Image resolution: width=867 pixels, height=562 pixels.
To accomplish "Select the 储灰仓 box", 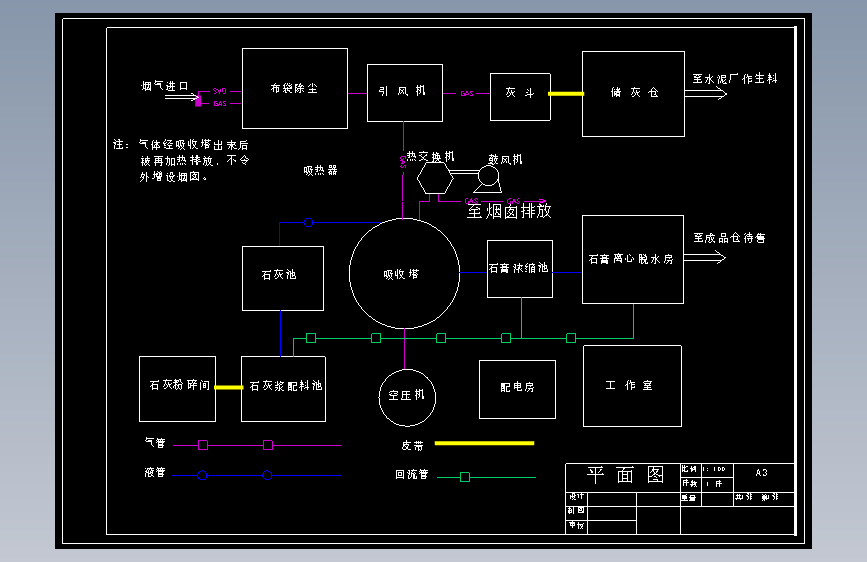I will click(633, 94).
